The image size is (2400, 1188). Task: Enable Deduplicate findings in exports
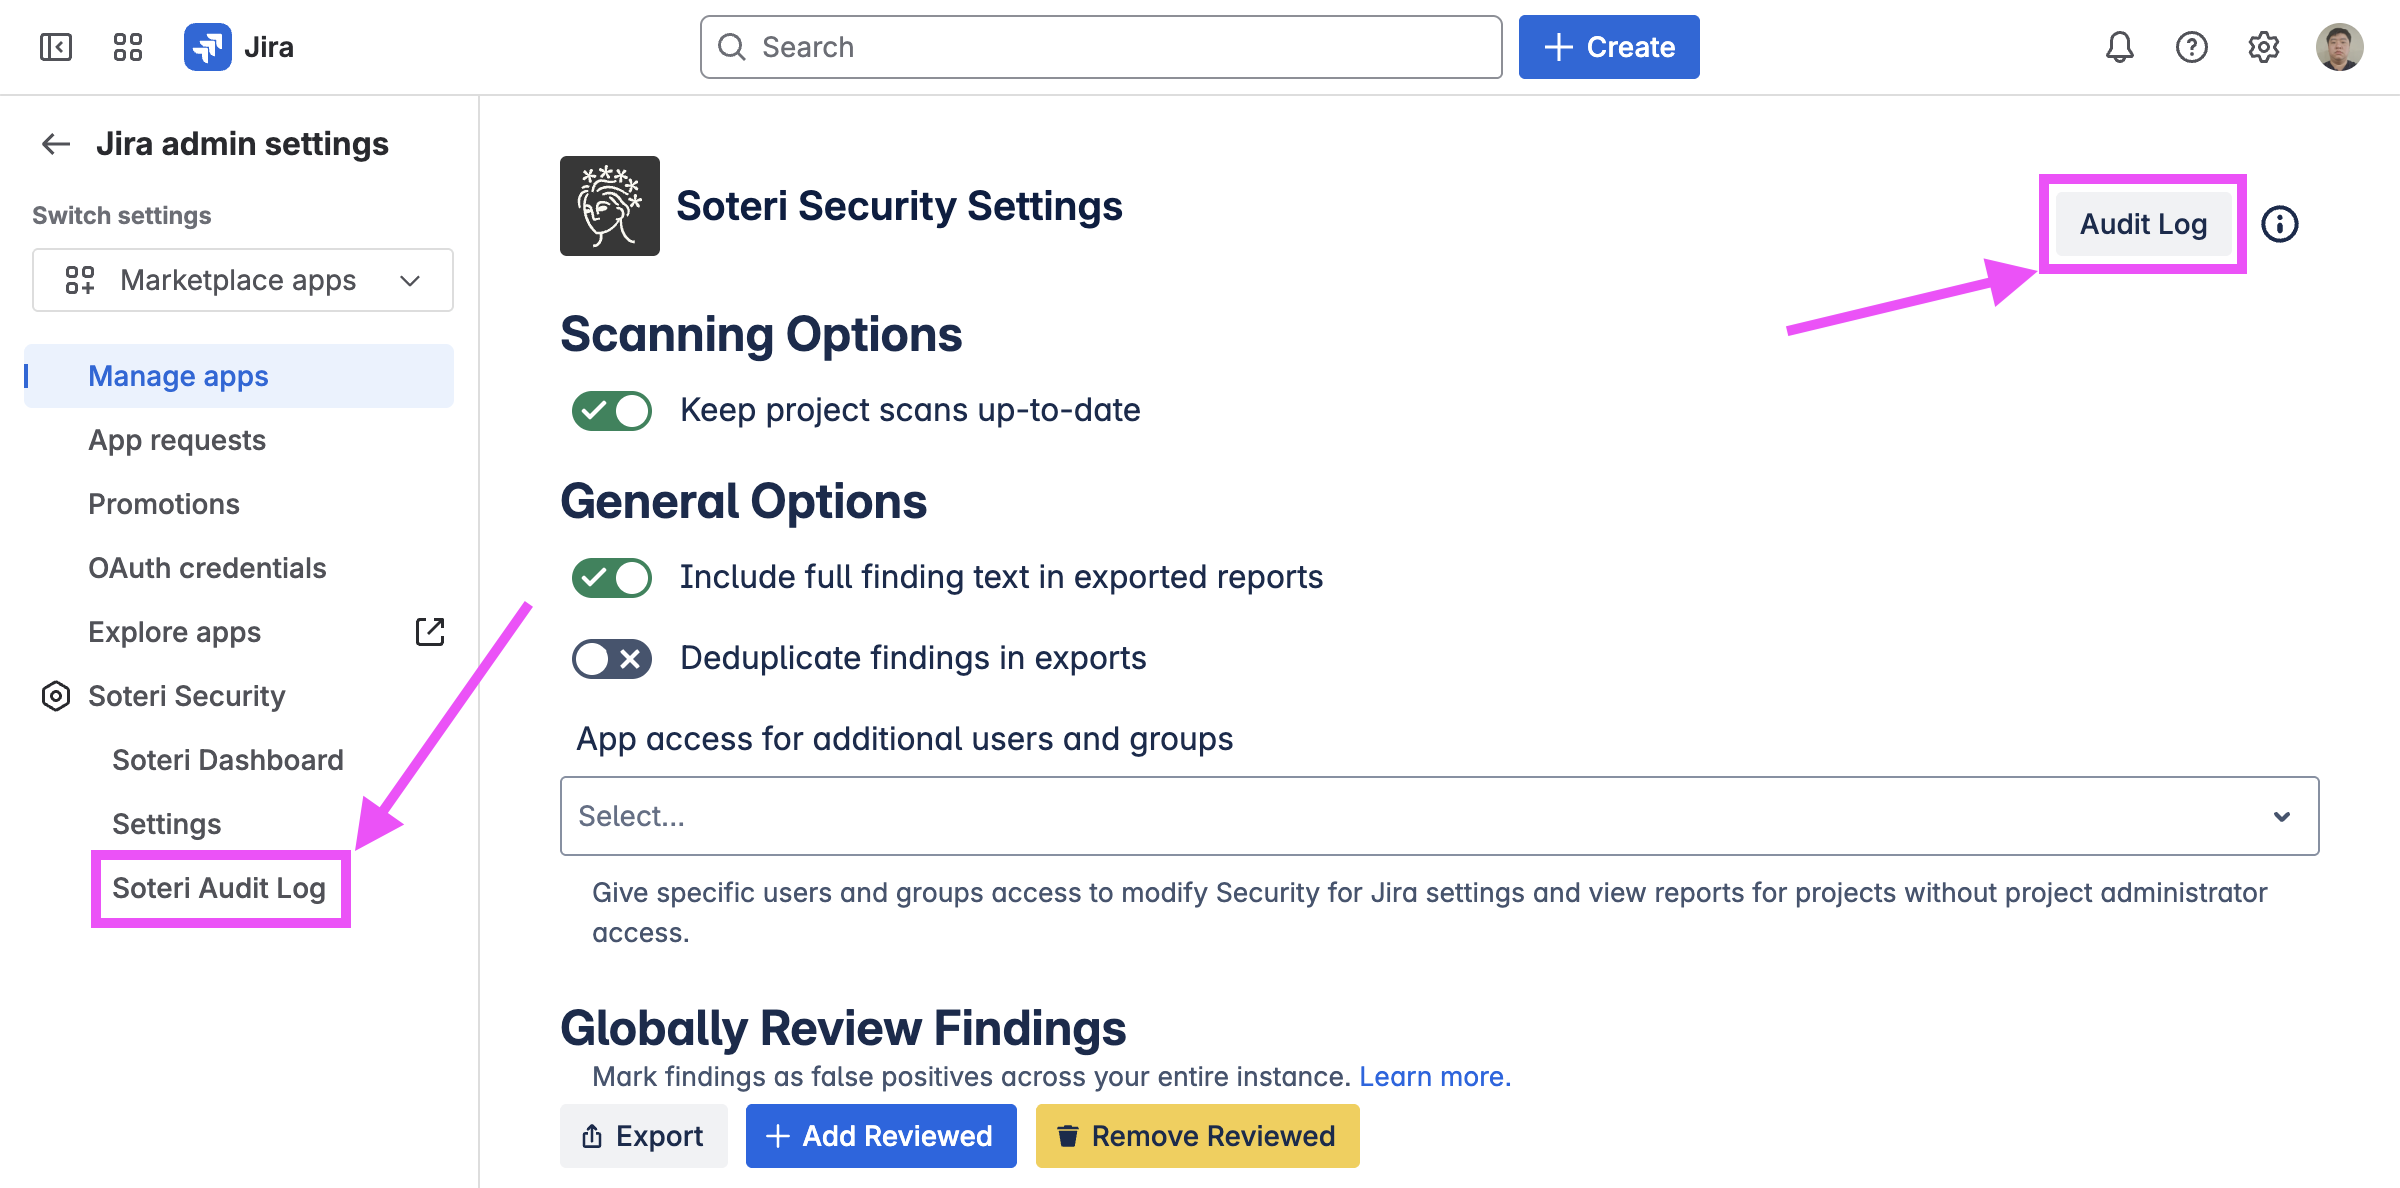coord(612,658)
